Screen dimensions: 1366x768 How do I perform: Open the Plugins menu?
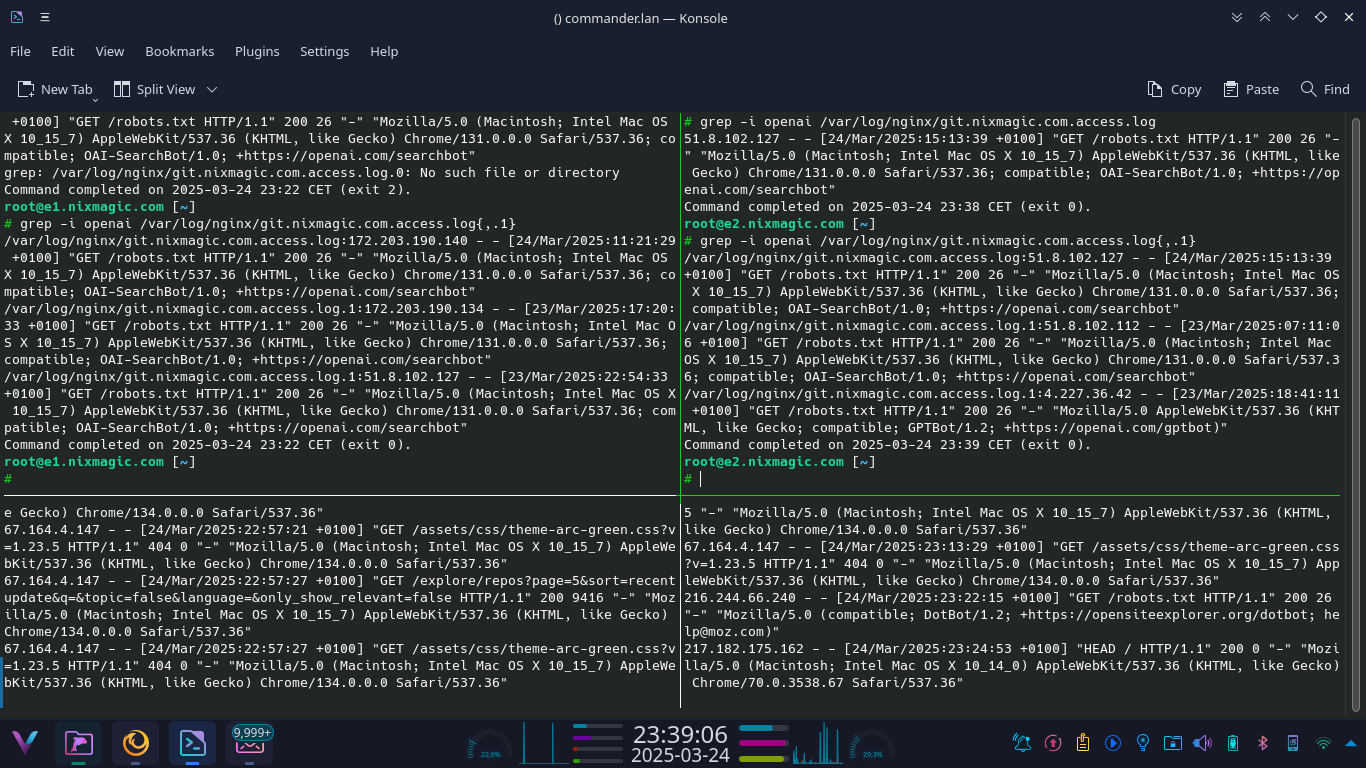[257, 51]
